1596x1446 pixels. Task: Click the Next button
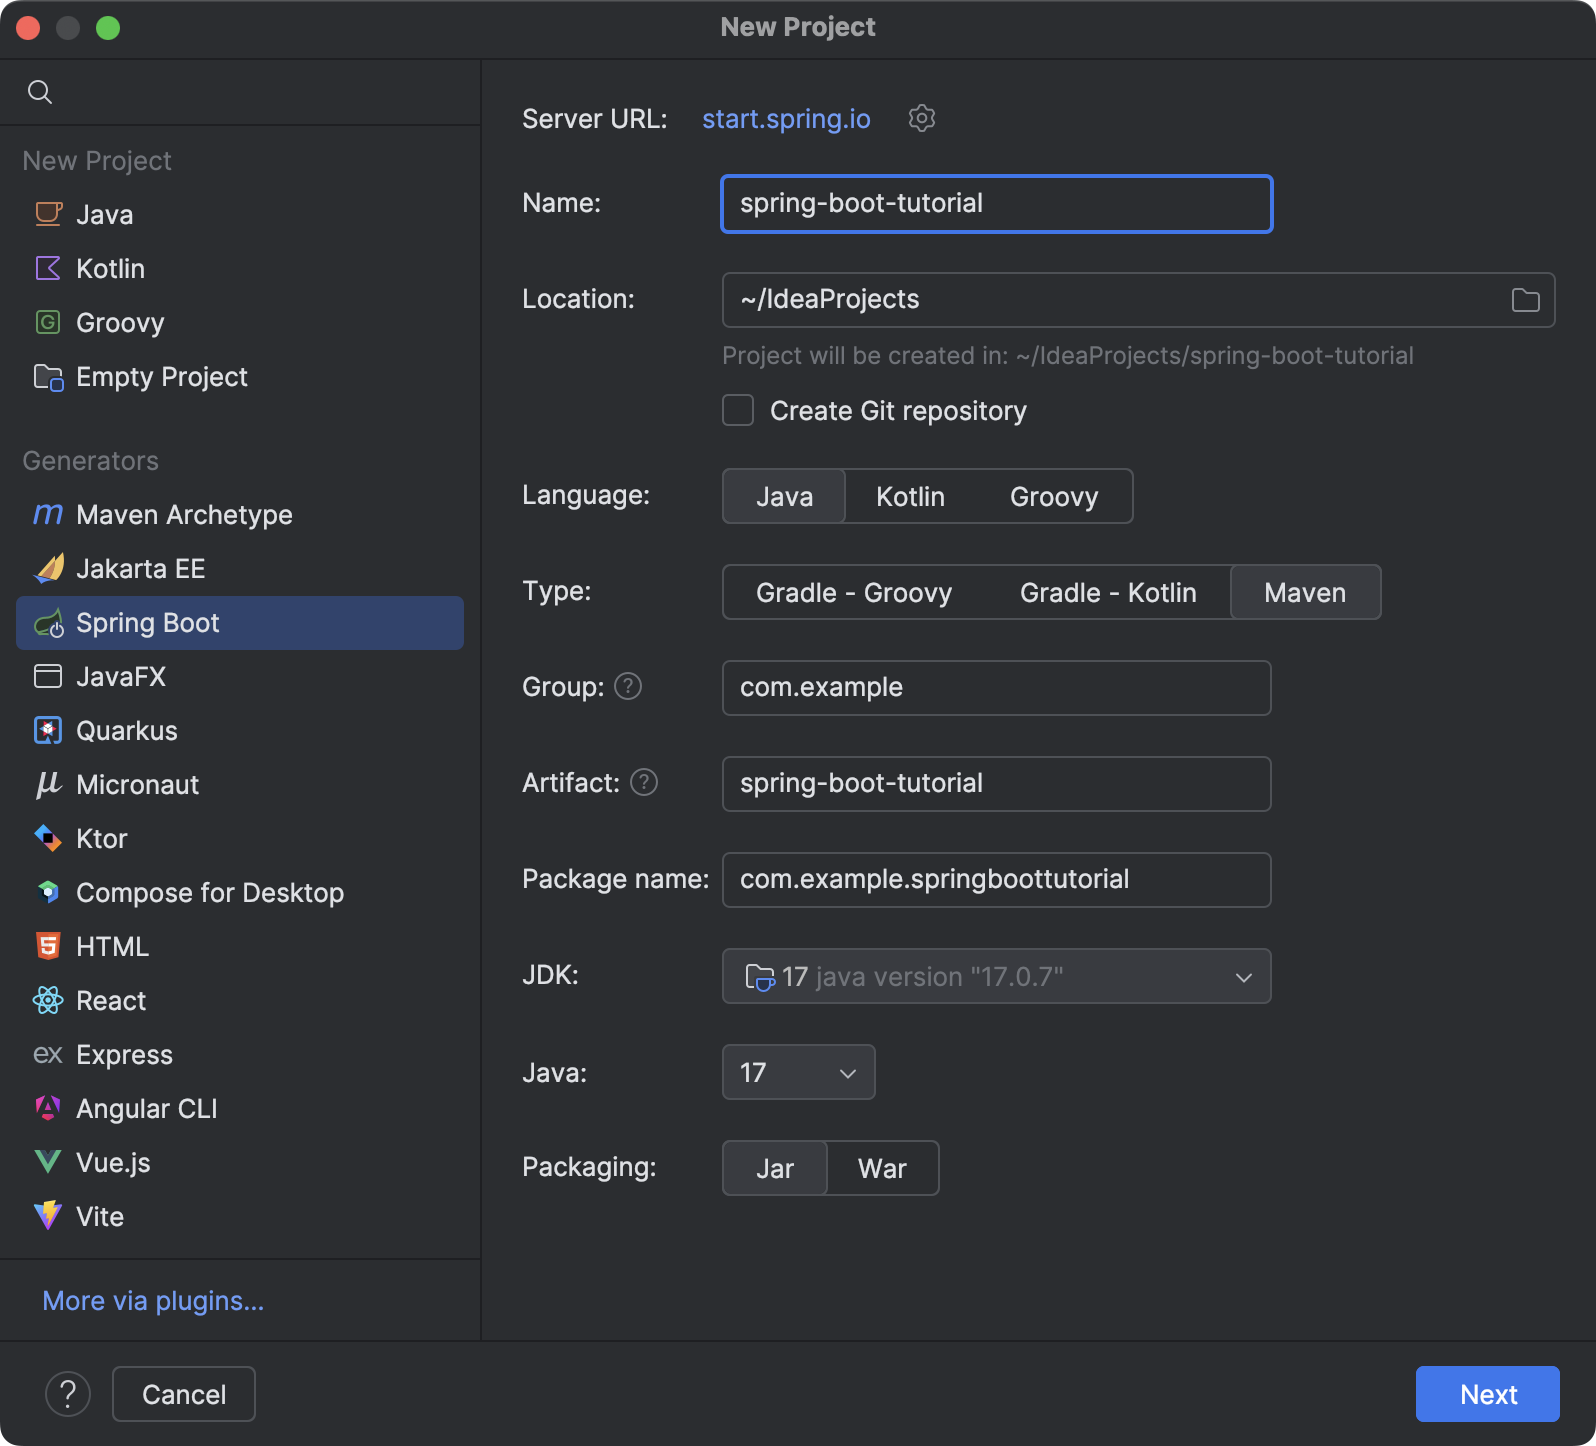[x=1487, y=1394]
